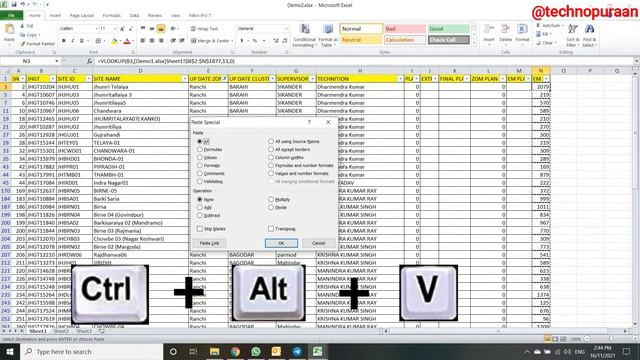Viewport: 640px width, 360px height.
Task: Select the Formulas radio option
Action: 200,149
